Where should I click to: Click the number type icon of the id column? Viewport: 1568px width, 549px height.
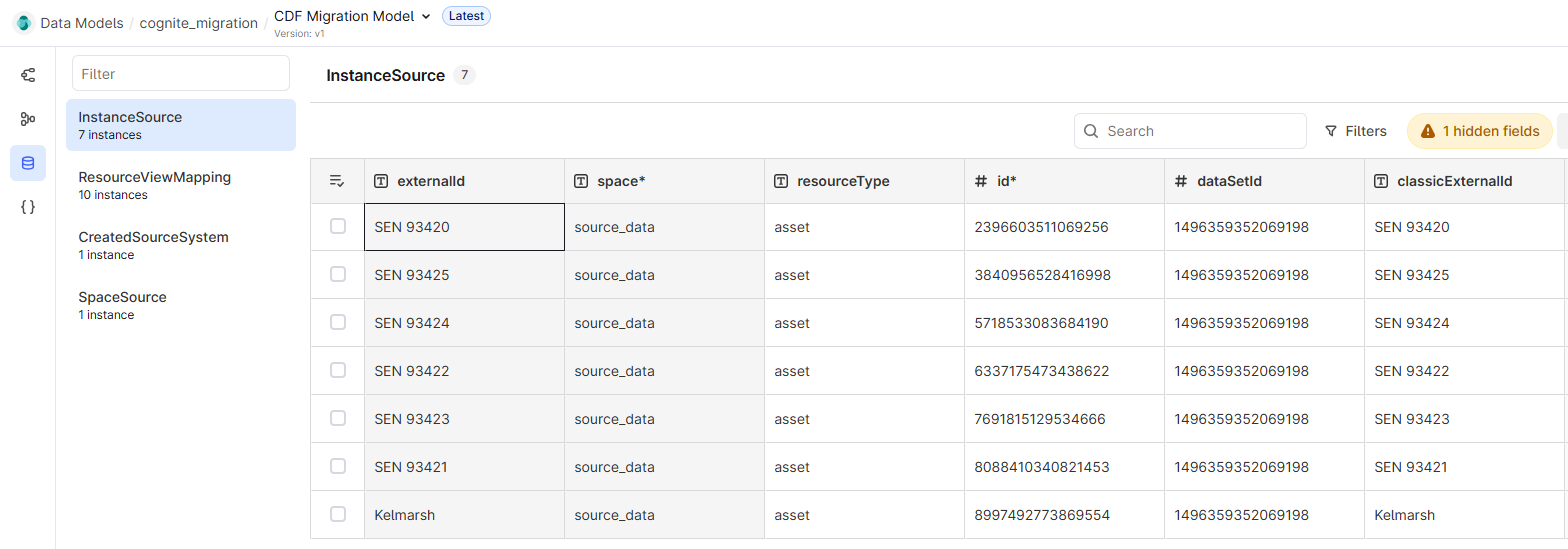[x=981, y=181]
